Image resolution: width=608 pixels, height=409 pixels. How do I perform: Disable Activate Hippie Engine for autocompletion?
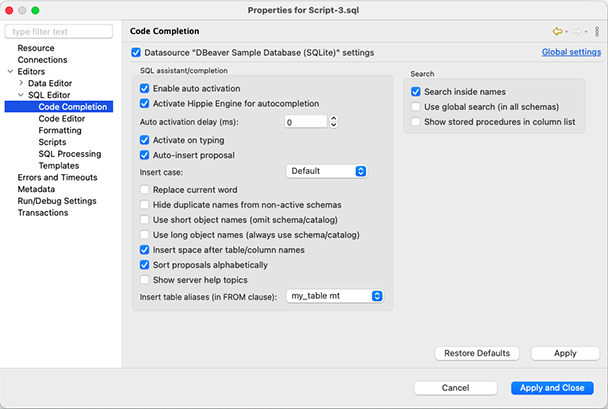pos(144,104)
